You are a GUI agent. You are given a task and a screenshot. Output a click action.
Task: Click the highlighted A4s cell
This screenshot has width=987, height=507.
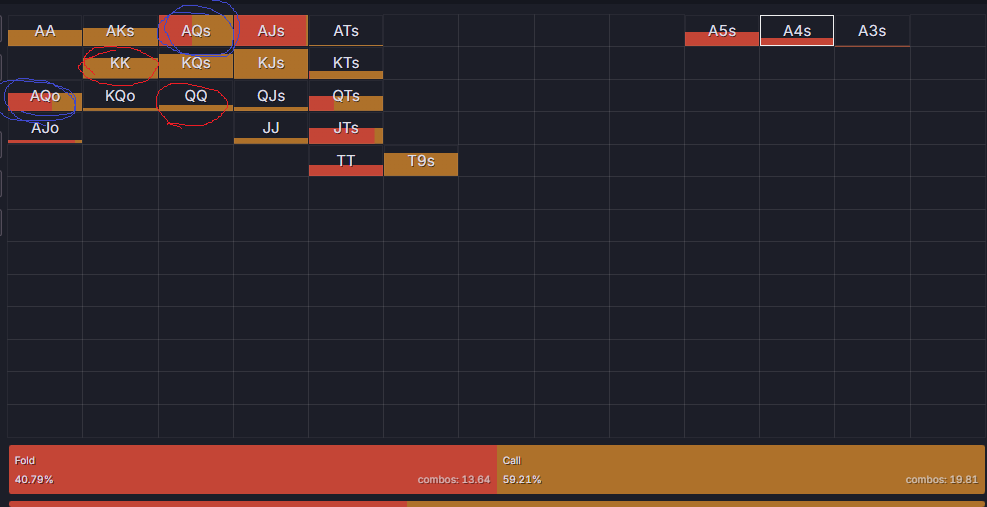coord(797,31)
